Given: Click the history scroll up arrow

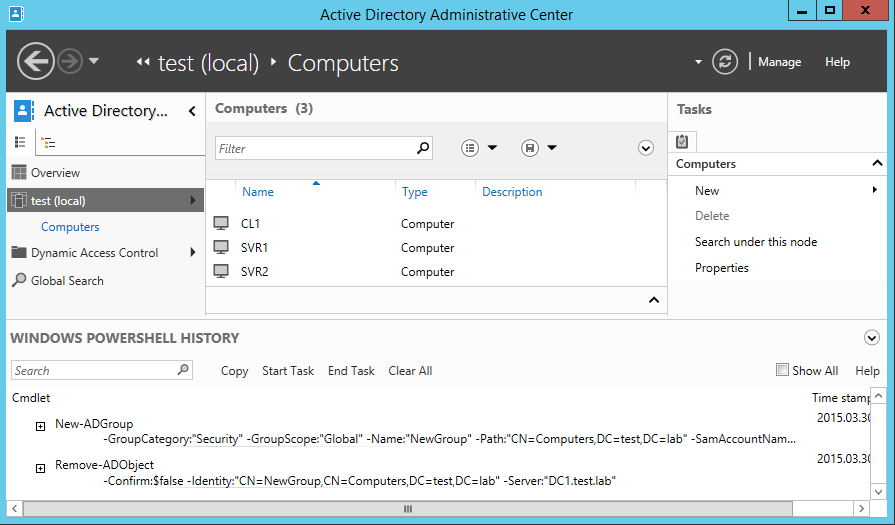Looking at the screenshot, I should (878, 395).
